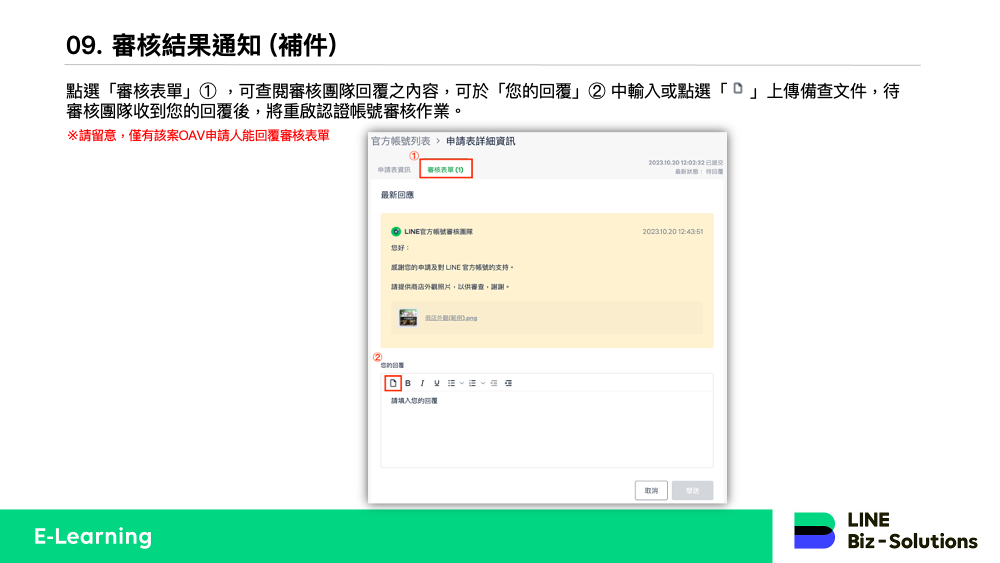
Task: Switch to the 審核表單 (1) tab
Action: point(445,169)
